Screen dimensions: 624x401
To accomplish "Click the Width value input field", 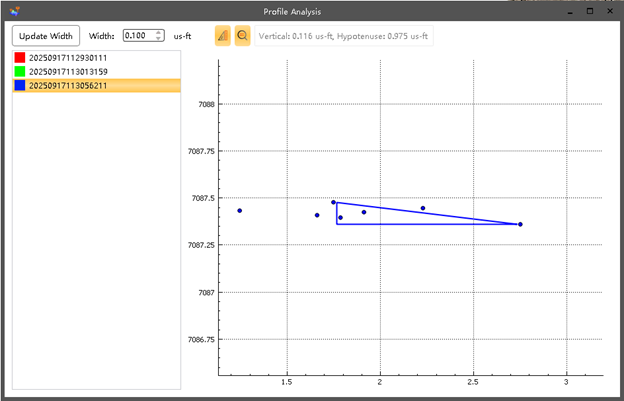I will (x=138, y=36).
